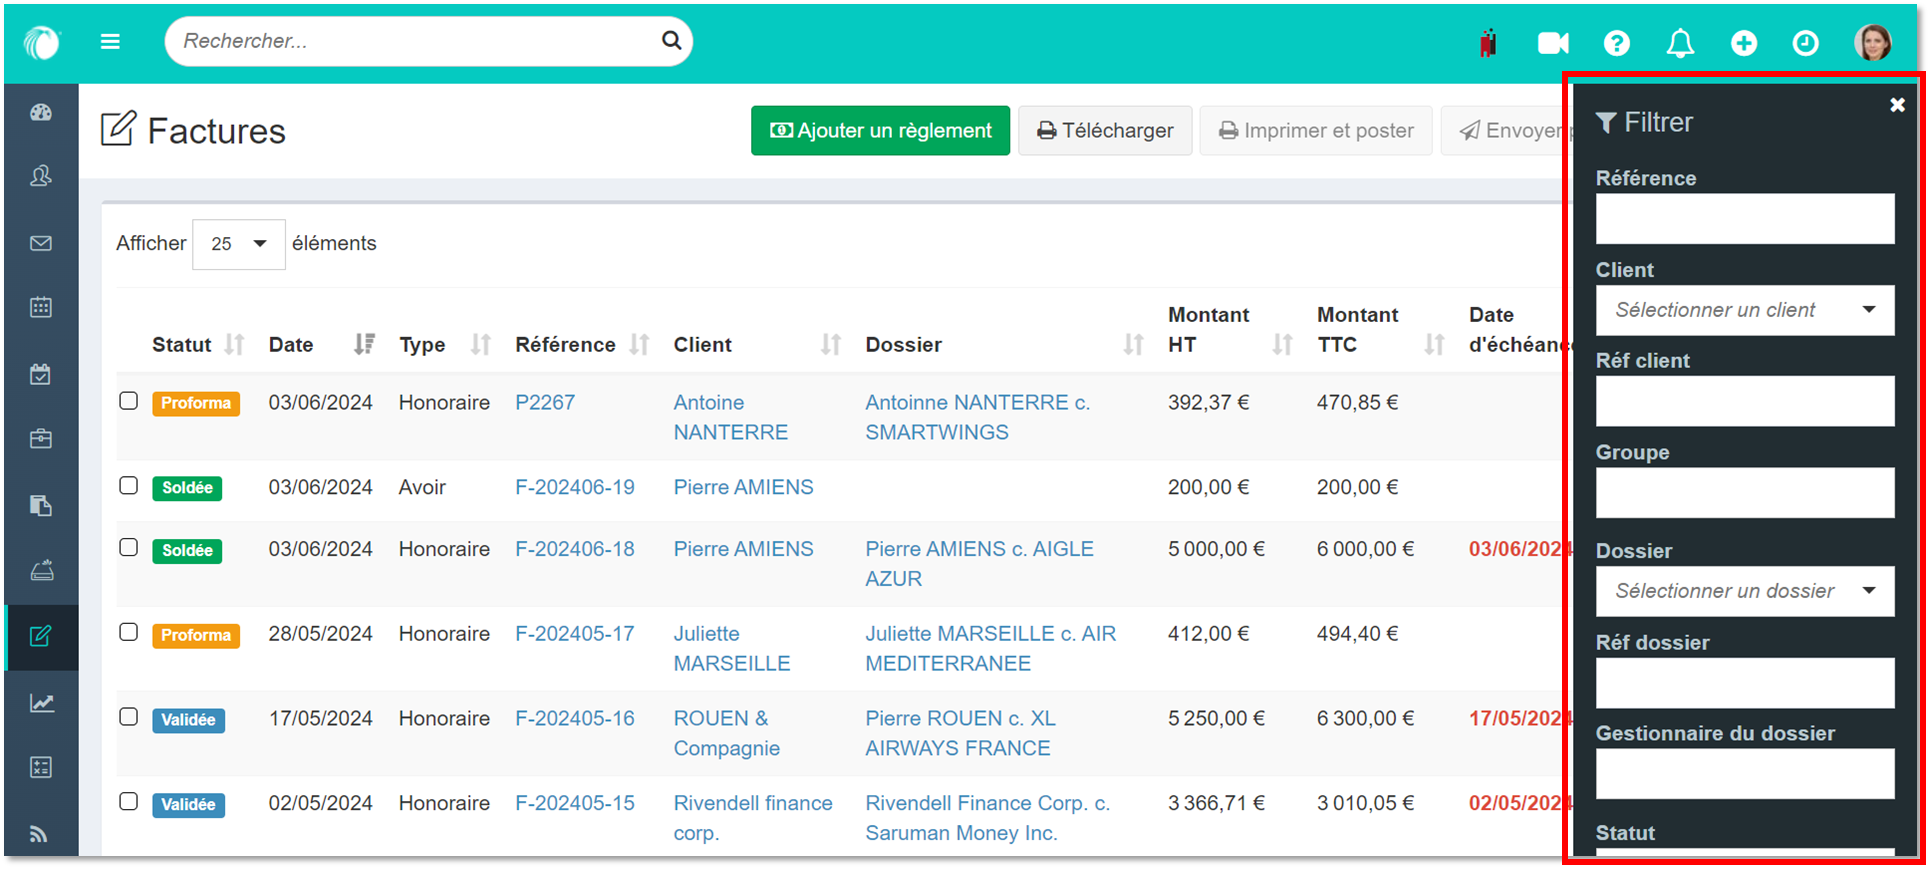The width and height of the screenshot is (1930, 869).
Task: Check the row for invoice F-202405-16
Action: (x=129, y=717)
